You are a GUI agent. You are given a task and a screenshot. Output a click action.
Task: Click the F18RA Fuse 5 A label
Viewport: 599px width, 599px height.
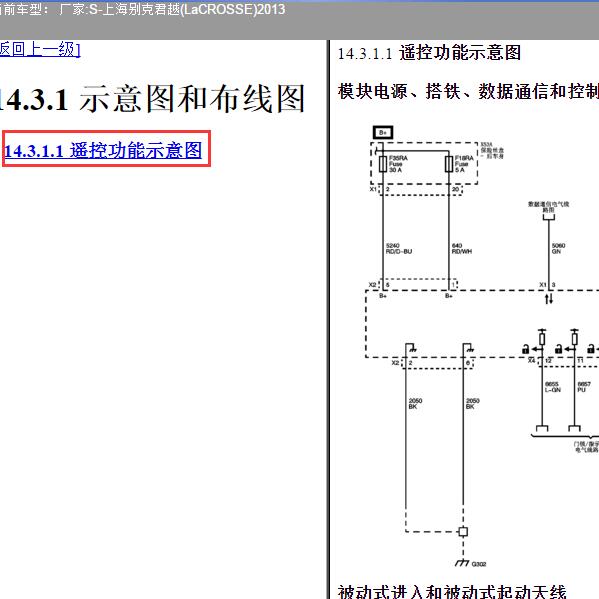coord(464,164)
